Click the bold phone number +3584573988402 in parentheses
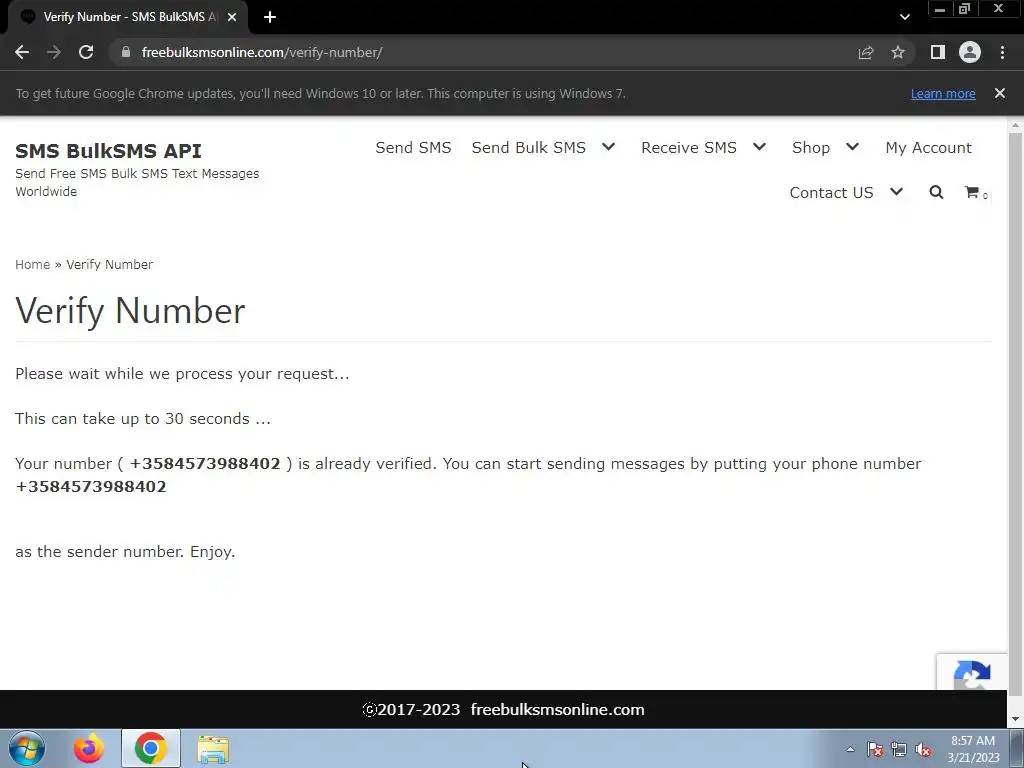This screenshot has height=768, width=1024. (205, 464)
